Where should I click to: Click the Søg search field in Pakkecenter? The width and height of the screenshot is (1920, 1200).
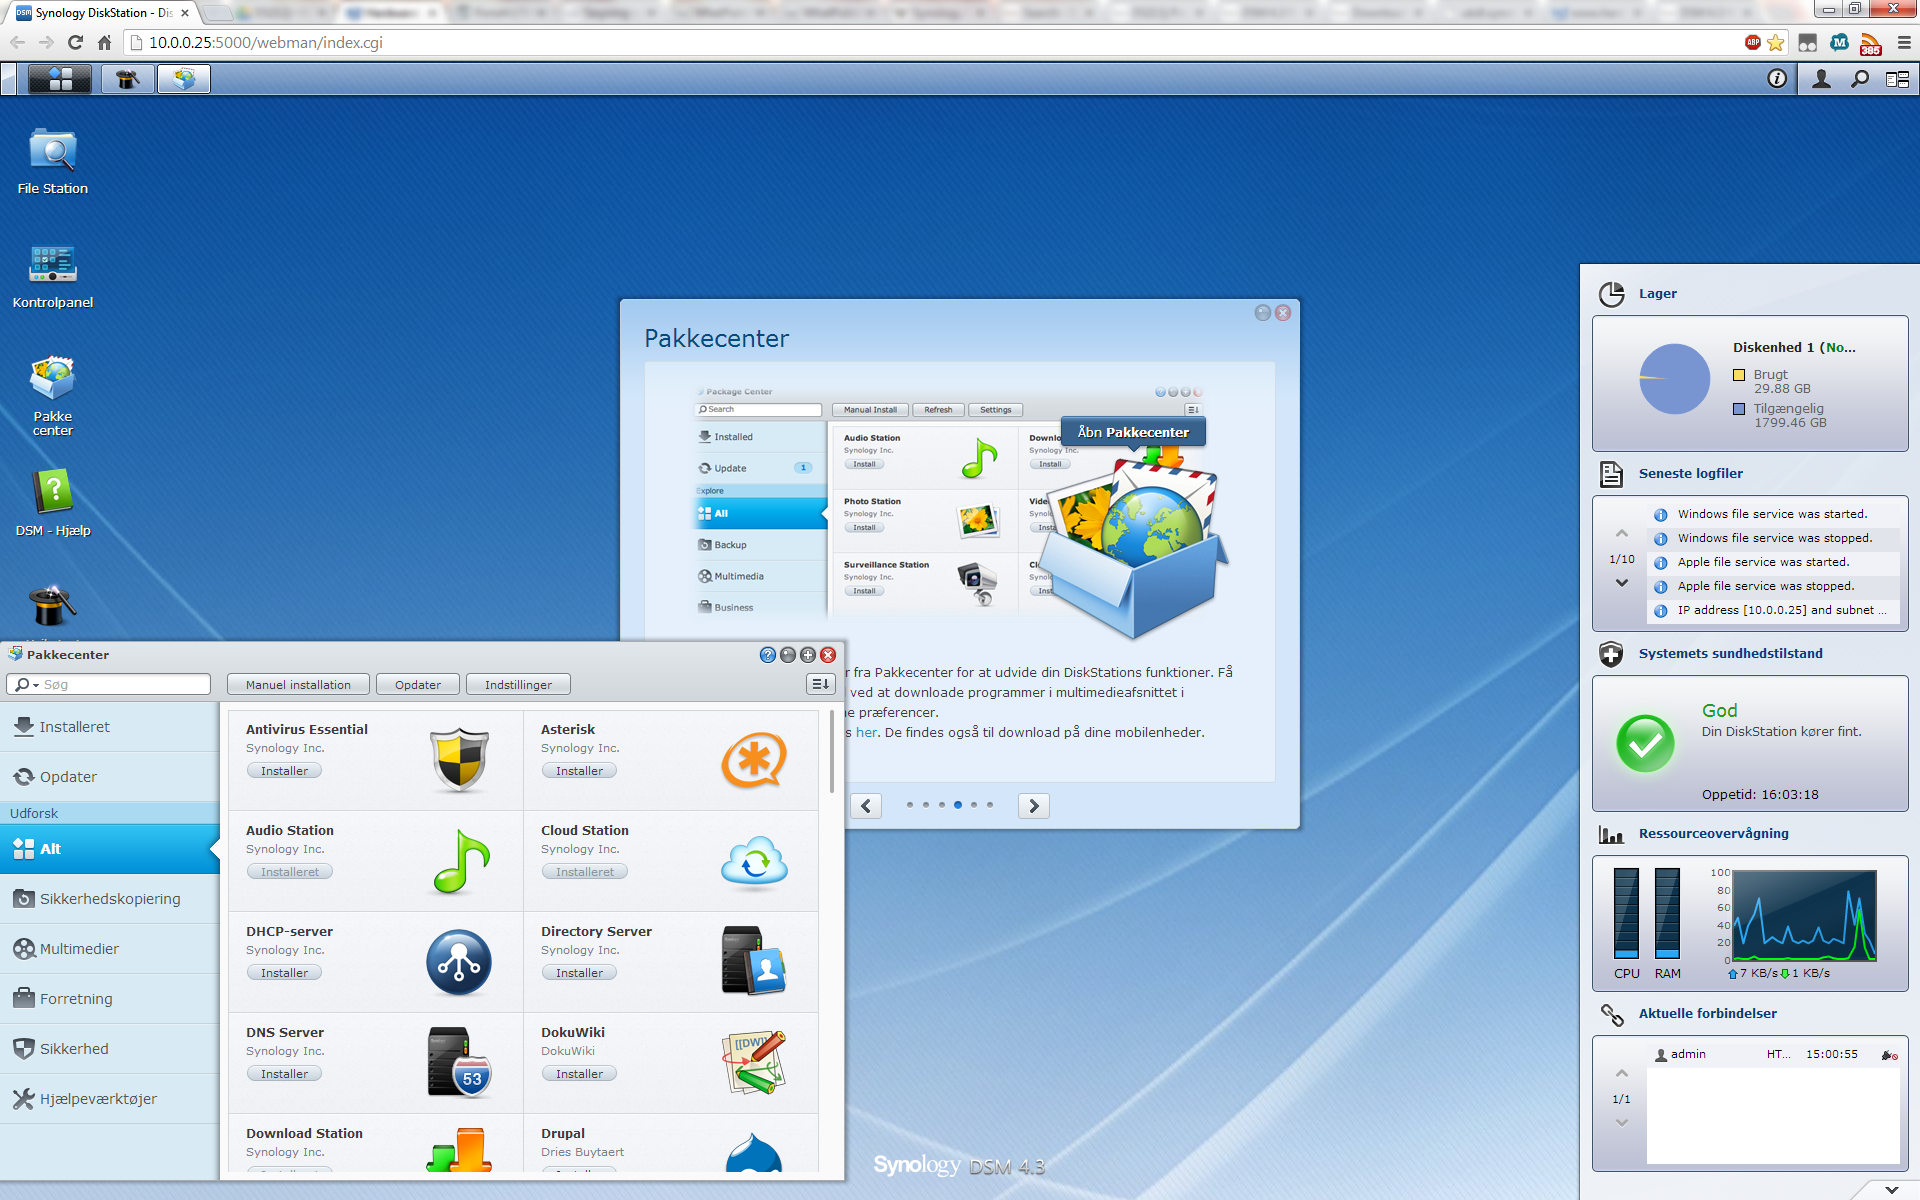click(x=108, y=684)
